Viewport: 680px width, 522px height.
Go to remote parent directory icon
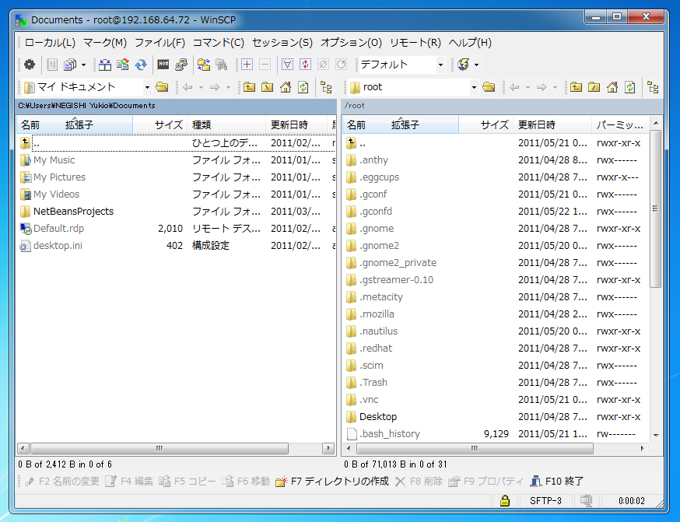tap(575, 87)
